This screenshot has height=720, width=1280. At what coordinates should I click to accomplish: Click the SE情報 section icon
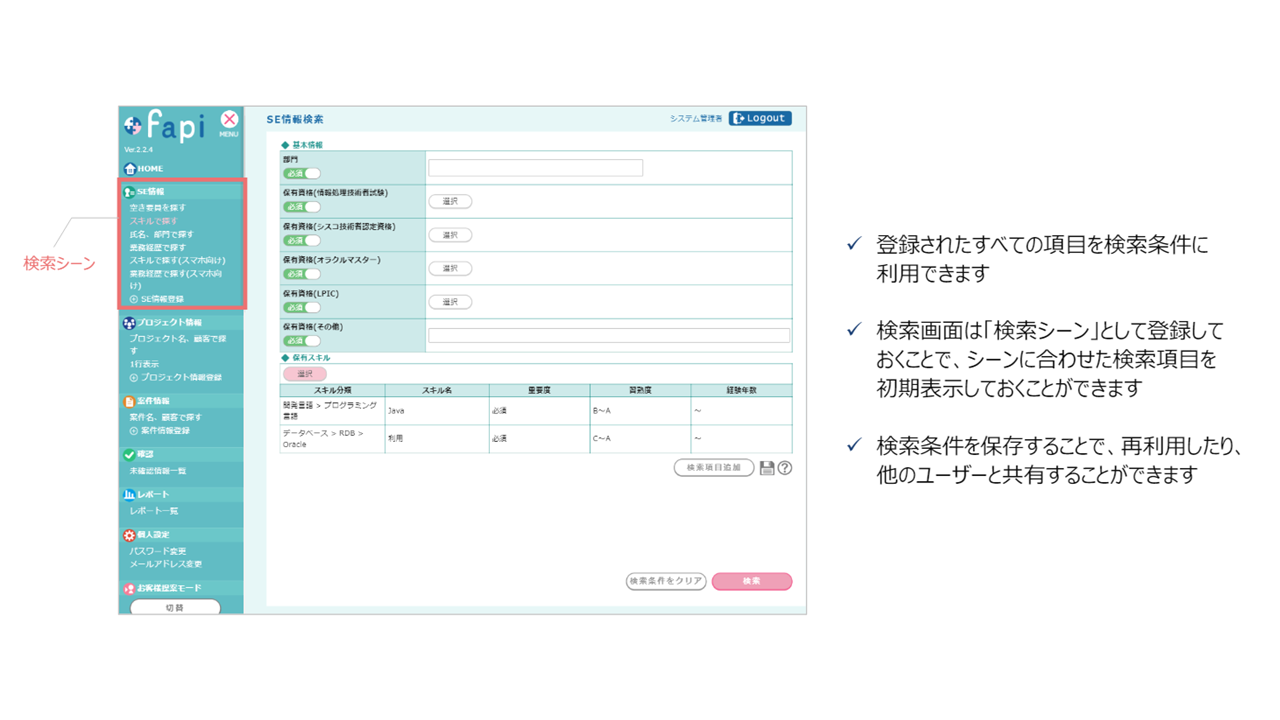pyautogui.click(x=129, y=192)
